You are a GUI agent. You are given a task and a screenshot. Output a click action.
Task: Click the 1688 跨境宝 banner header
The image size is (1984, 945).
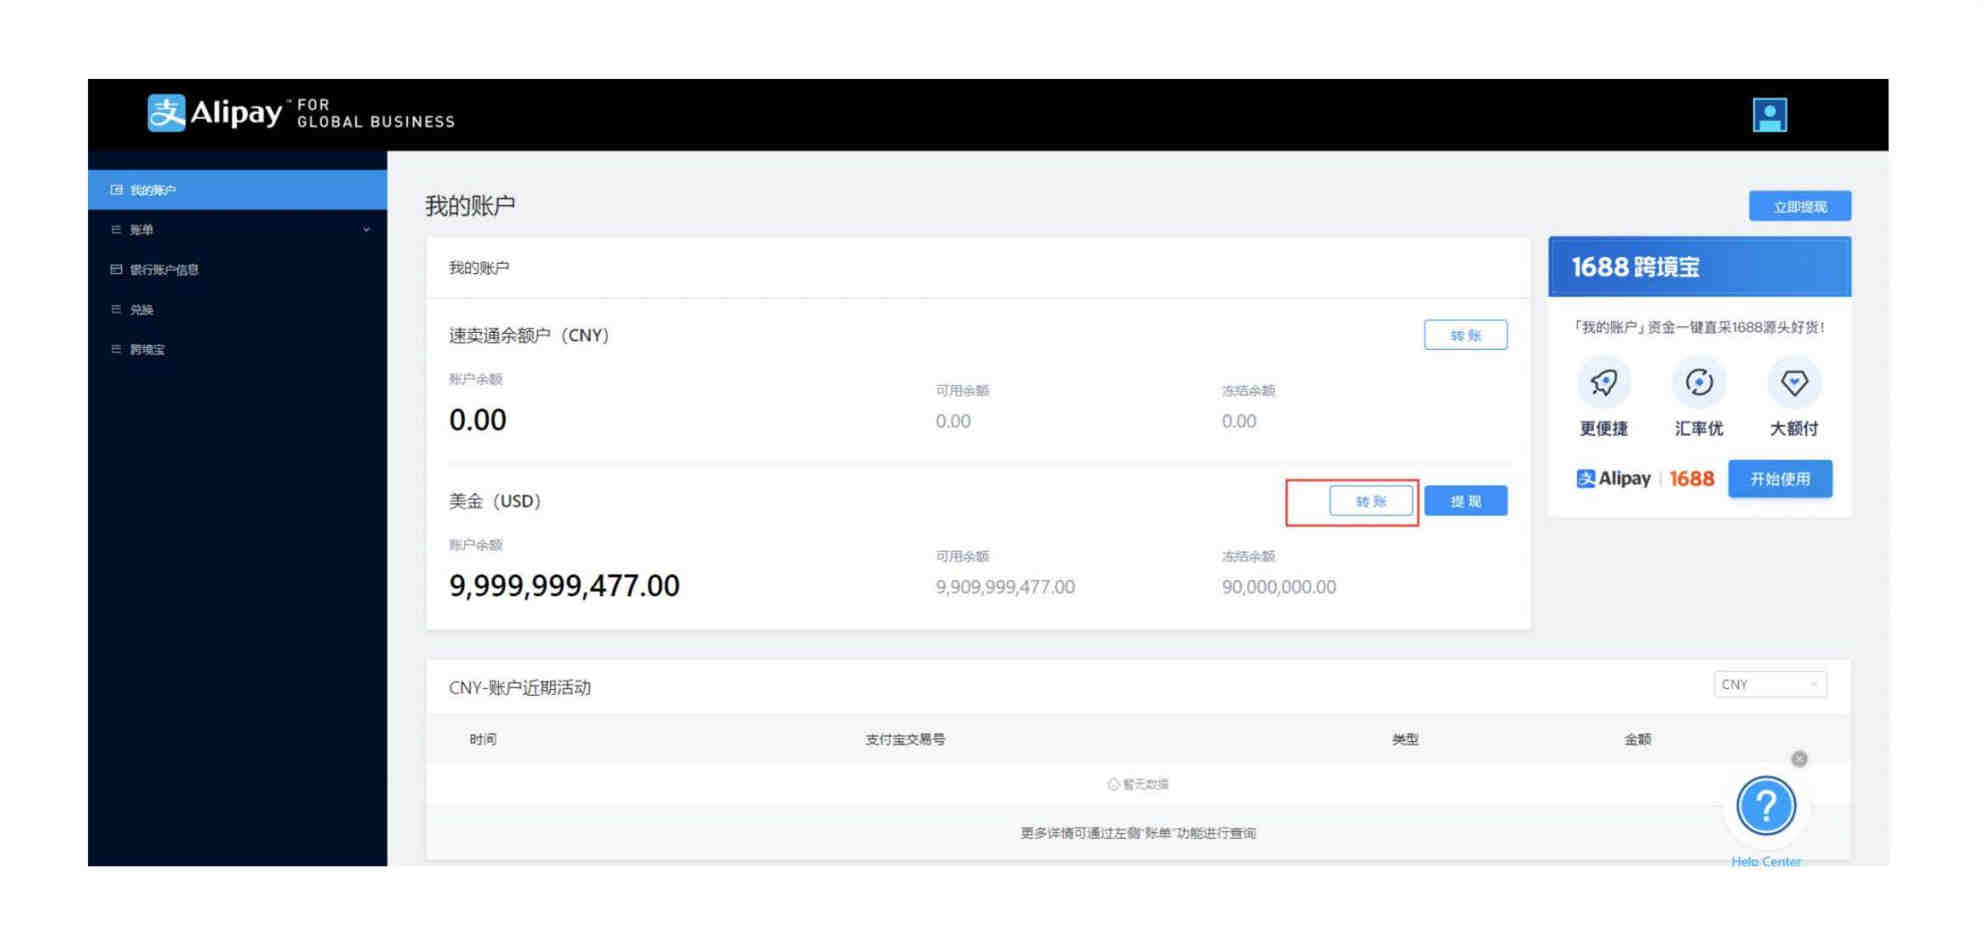pyautogui.click(x=1699, y=267)
